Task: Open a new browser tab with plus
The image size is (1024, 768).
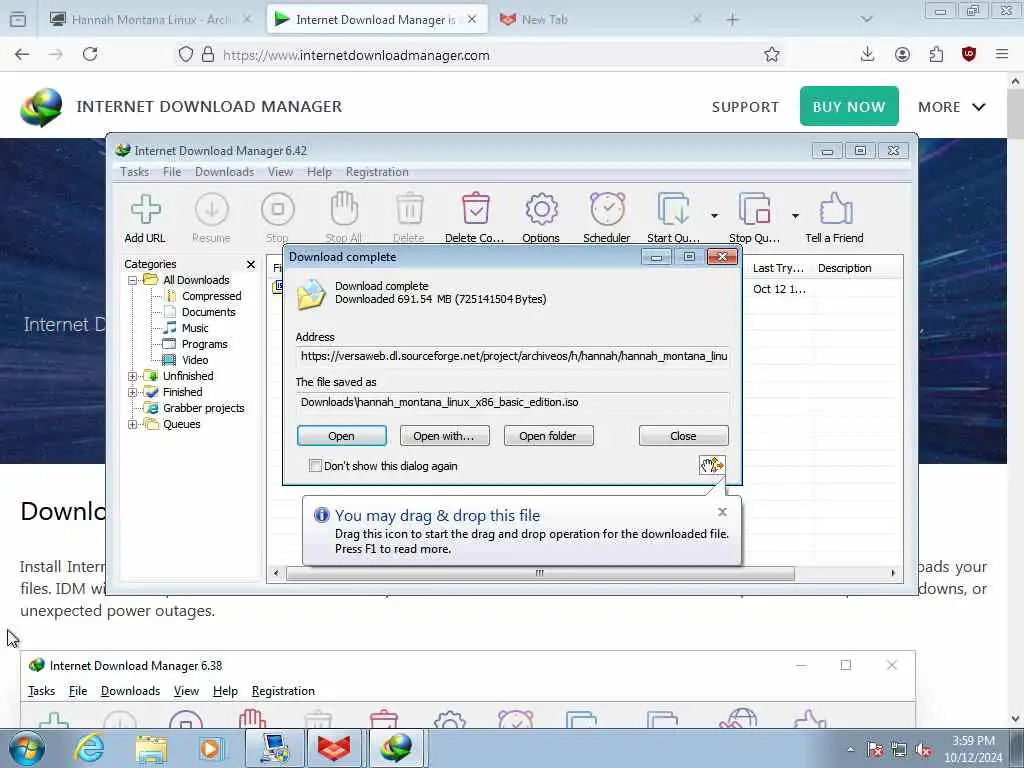Action: (732, 20)
